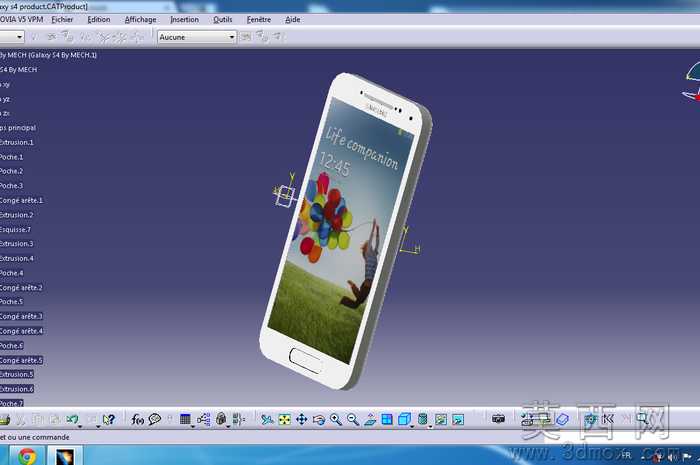The image size is (700, 465).
Task: Click the undo arrow icon
Action: click(x=72, y=419)
